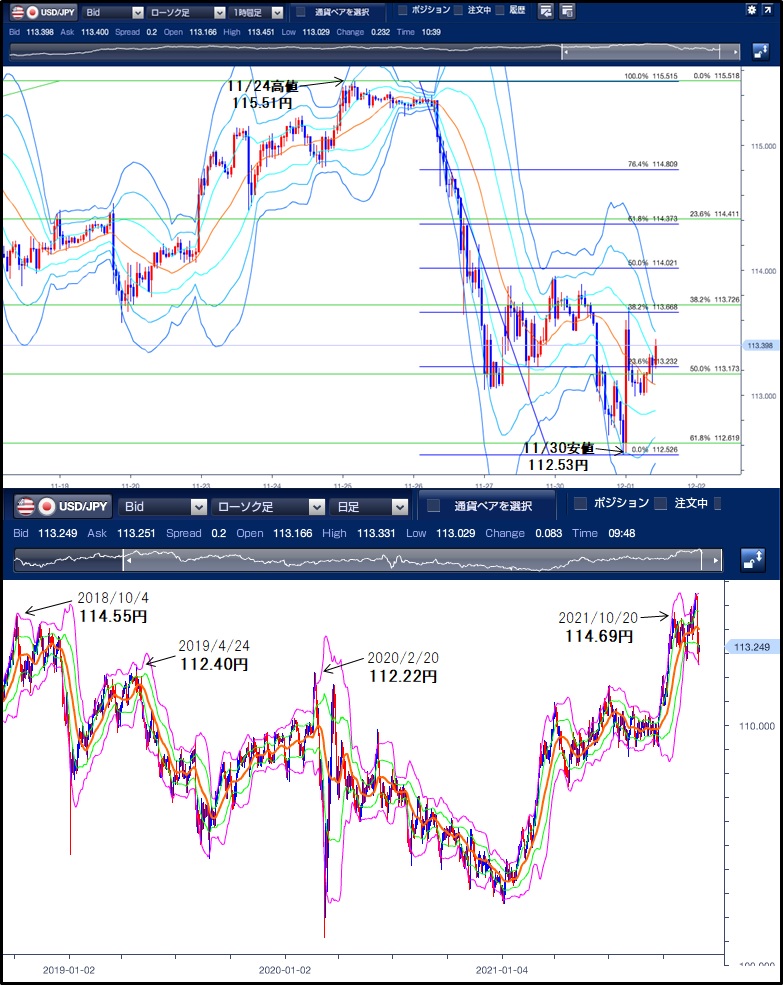783x985 pixels.
Task: Pop out the upper chart with the arrow icon
Action: pyautogui.click(x=767, y=9)
